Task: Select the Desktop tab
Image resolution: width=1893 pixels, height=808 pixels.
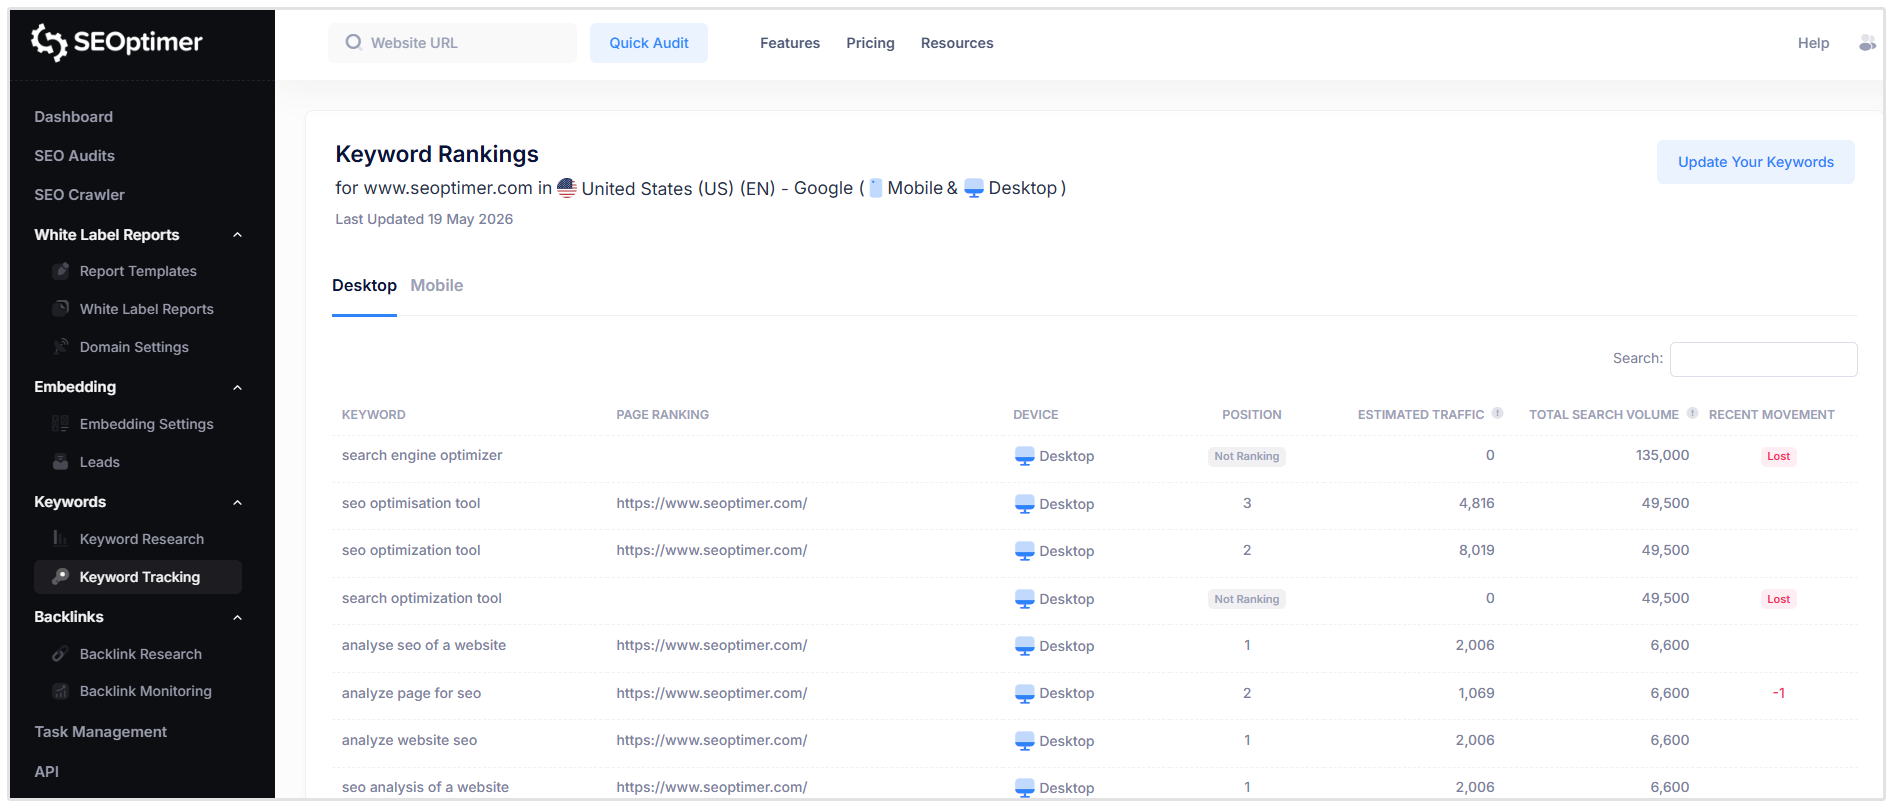Action: tap(364, 286)
